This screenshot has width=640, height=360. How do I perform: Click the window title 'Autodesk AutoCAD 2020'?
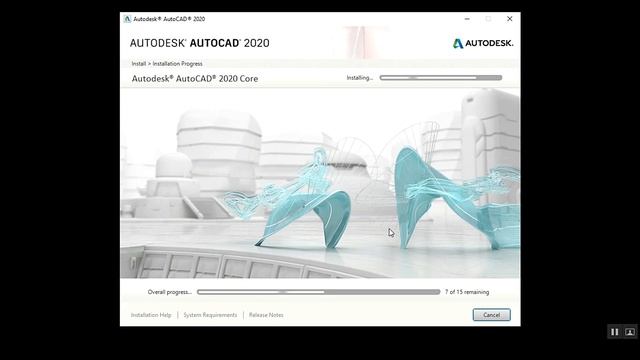click(169, 19)
